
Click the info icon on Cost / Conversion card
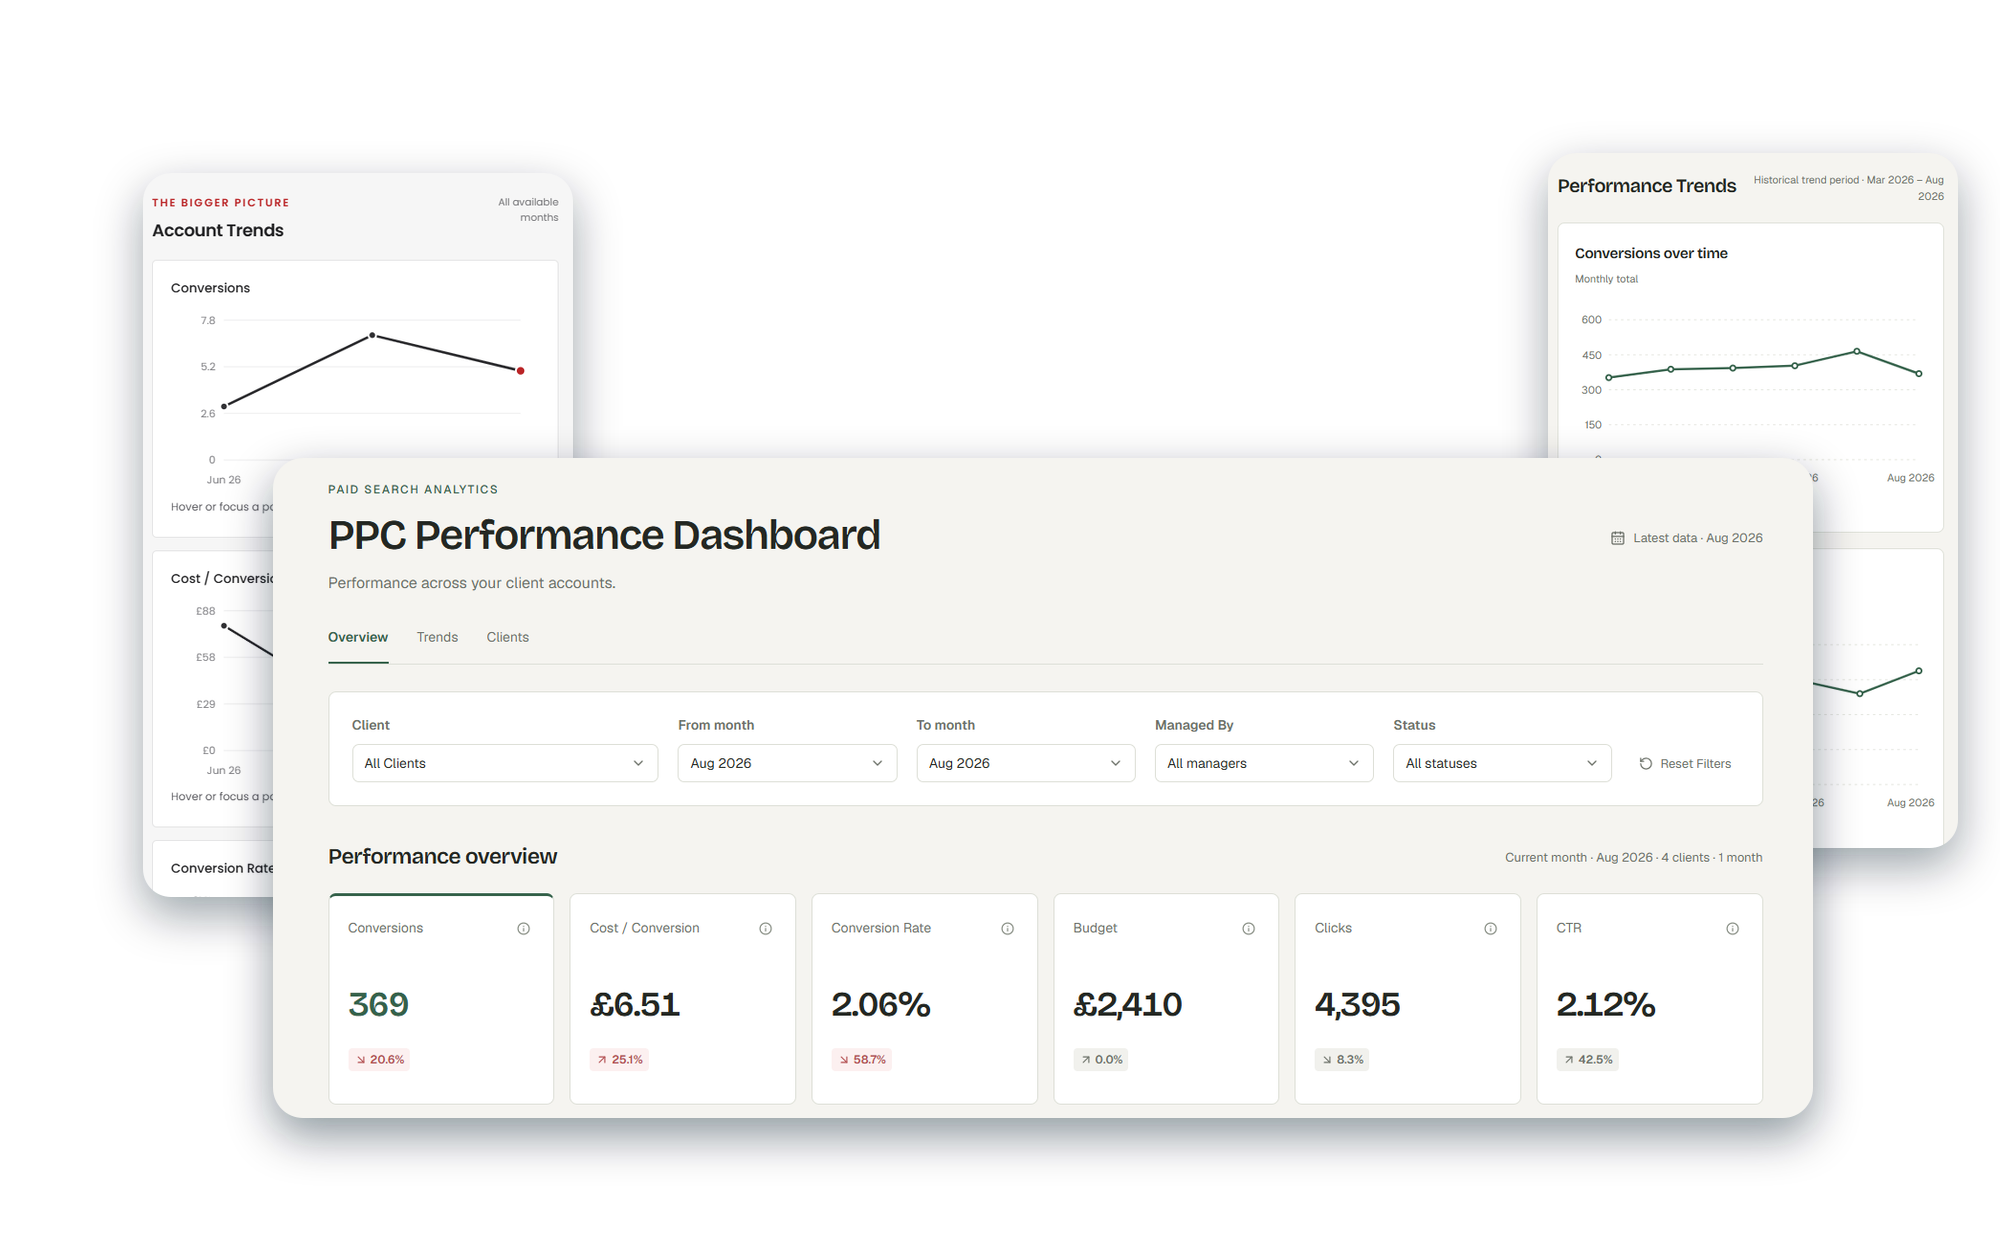coord(765,928)
